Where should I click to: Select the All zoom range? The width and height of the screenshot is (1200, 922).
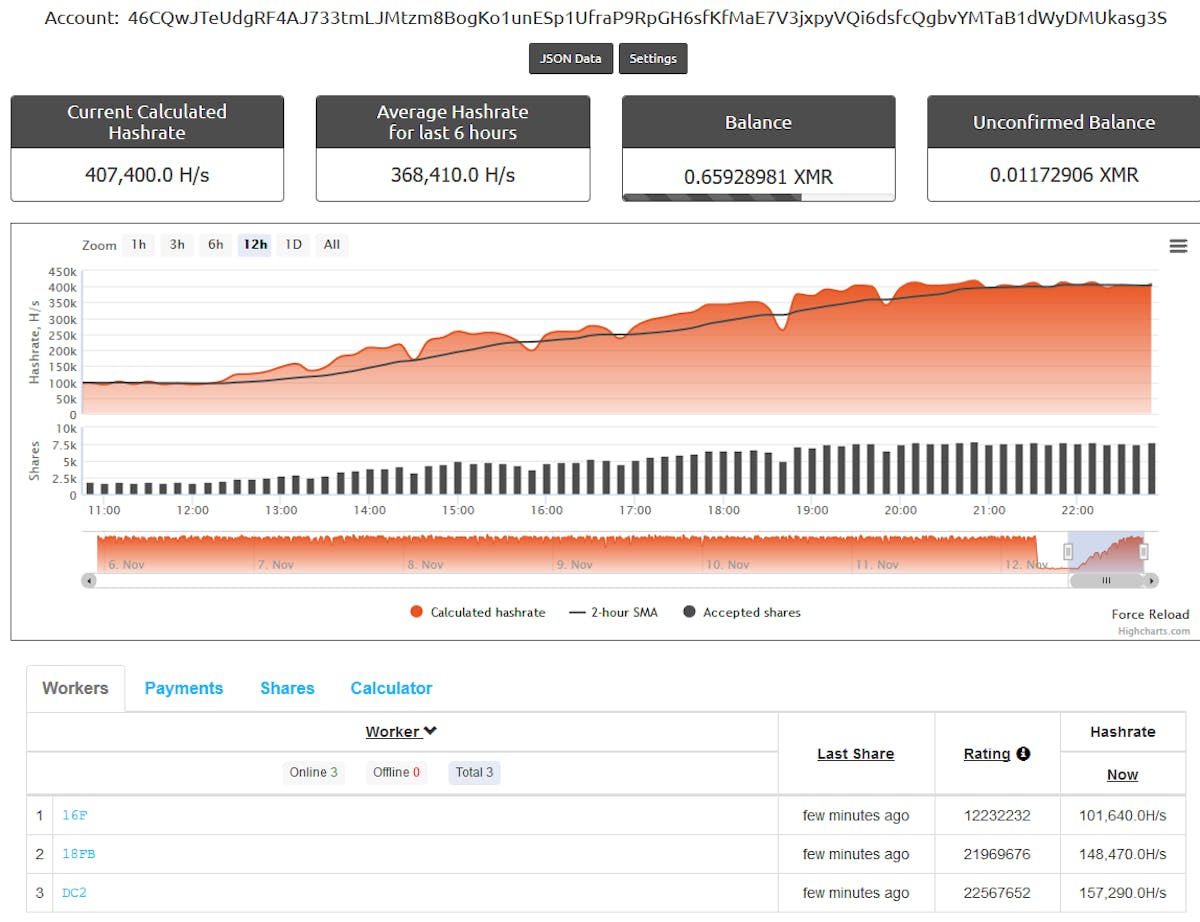click(331, 244)
